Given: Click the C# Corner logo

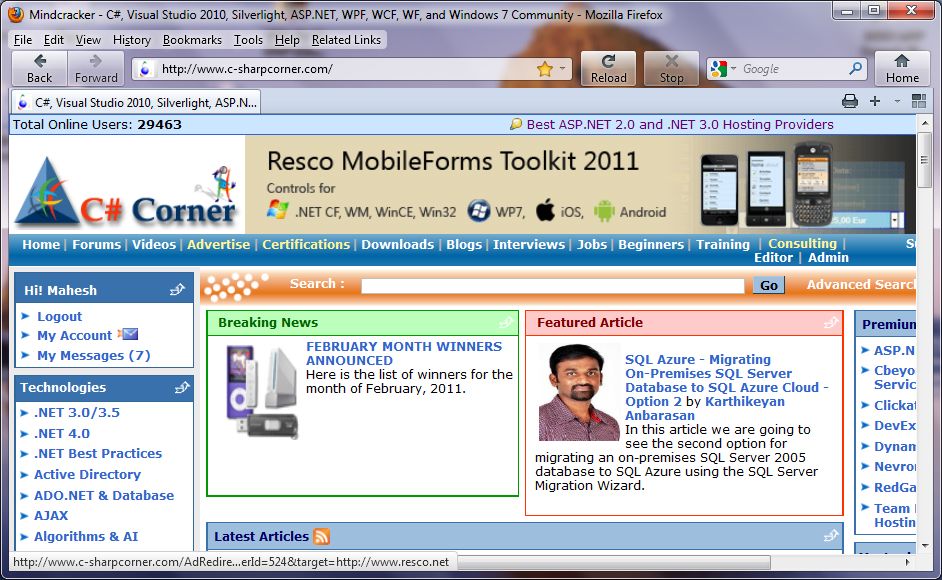Looking at the screenshot, I should coord(126,192).
